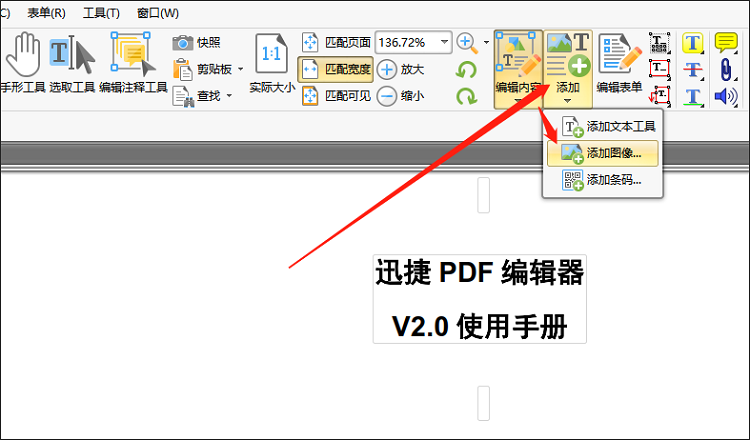
Task: Select the 手形工具 hand tool
Action: click(23, 63)
